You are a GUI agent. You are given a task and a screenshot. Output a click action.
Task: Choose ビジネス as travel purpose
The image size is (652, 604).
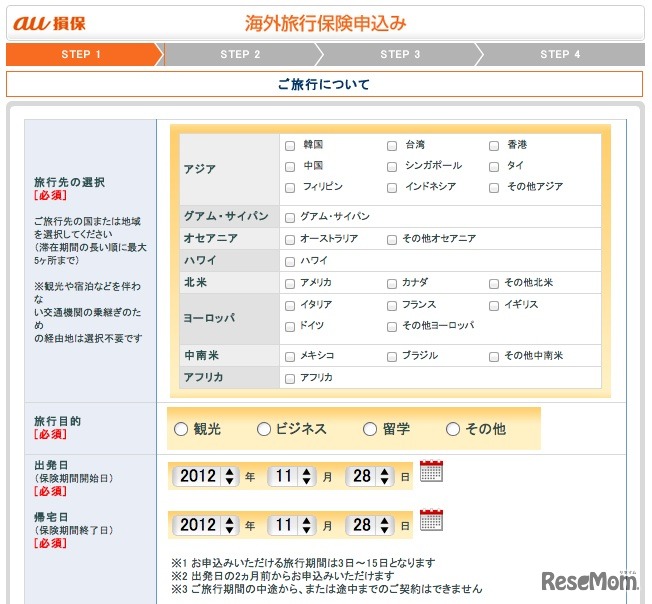click(264, 429)
